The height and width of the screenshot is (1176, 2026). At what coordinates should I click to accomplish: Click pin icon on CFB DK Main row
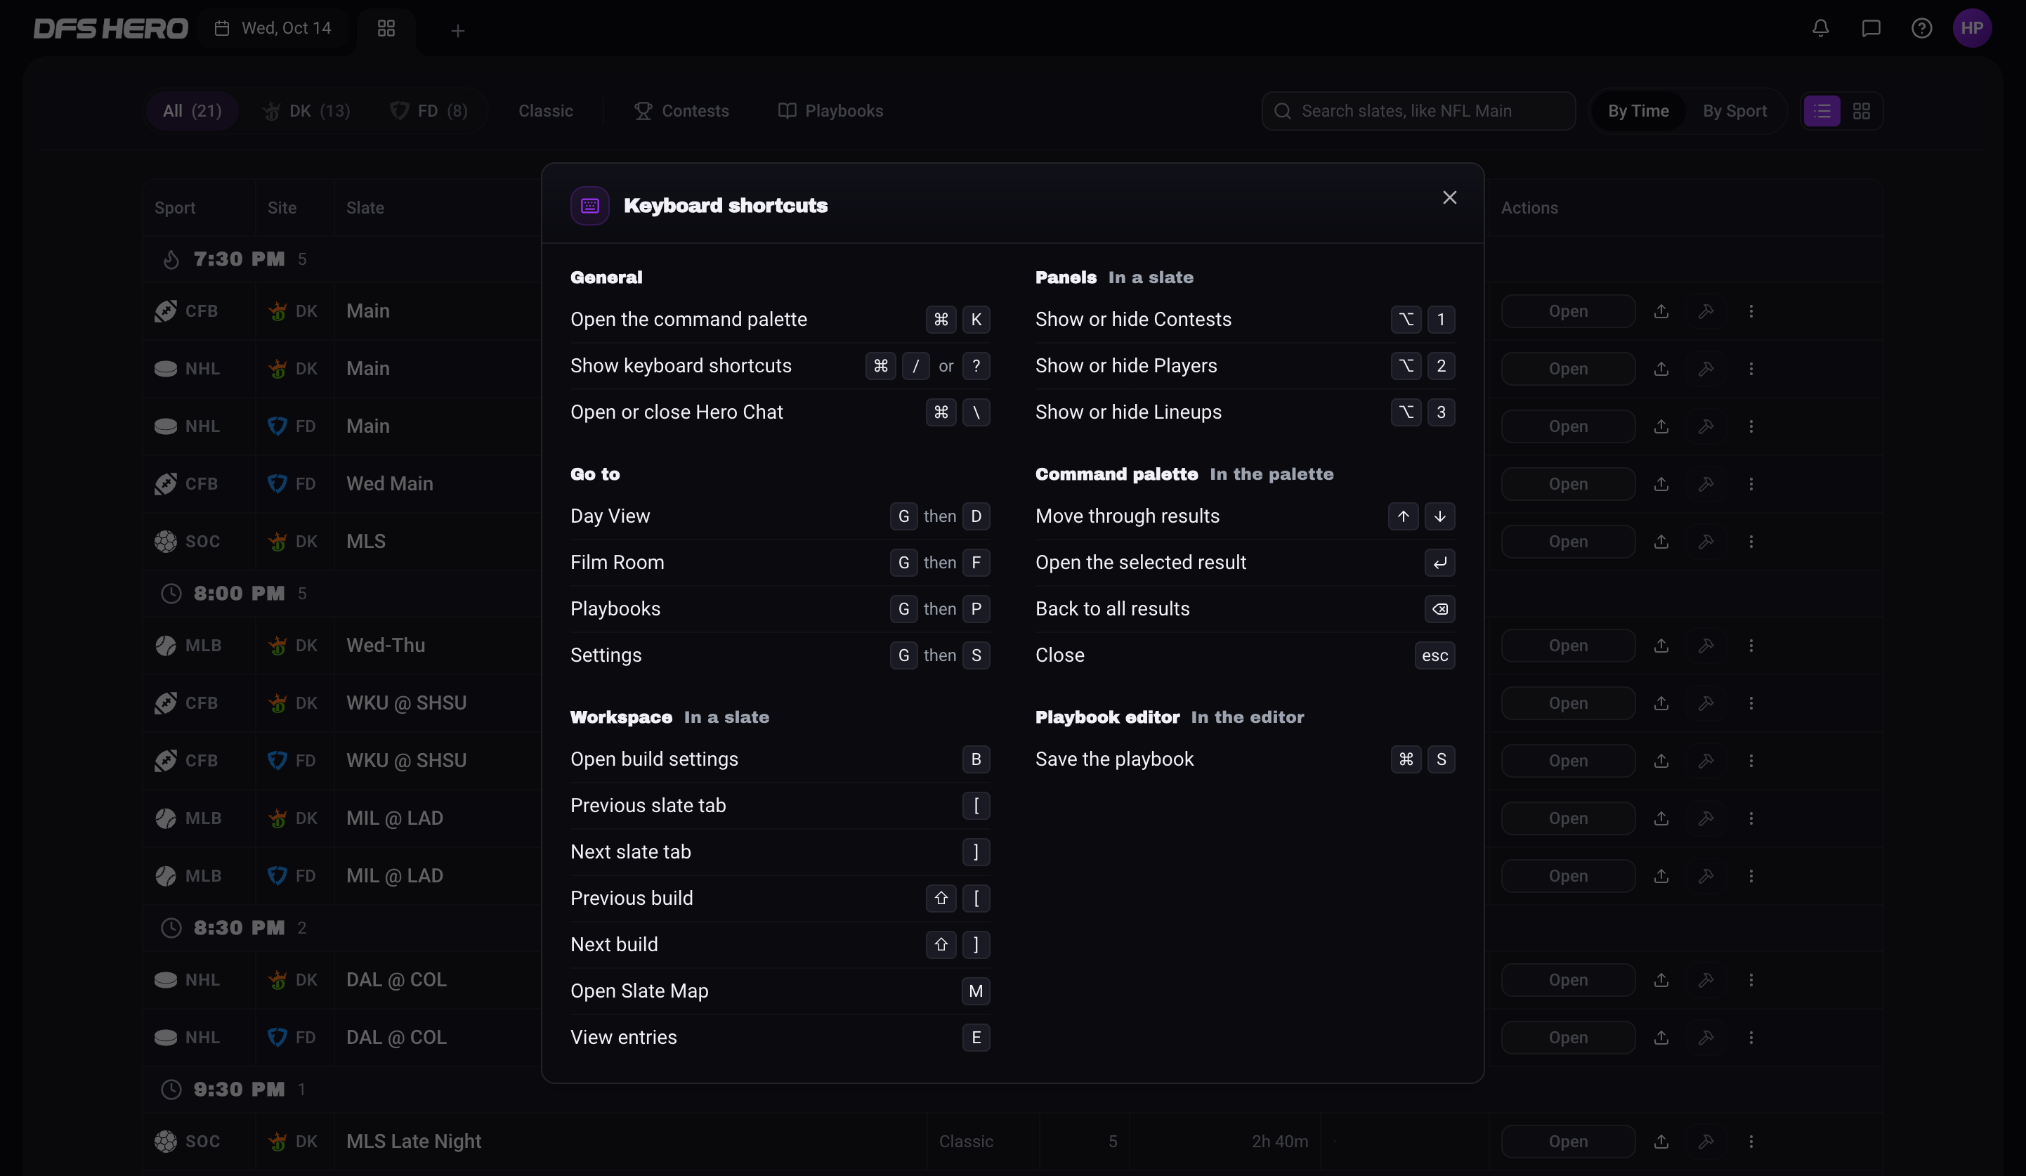[1706, 311]
